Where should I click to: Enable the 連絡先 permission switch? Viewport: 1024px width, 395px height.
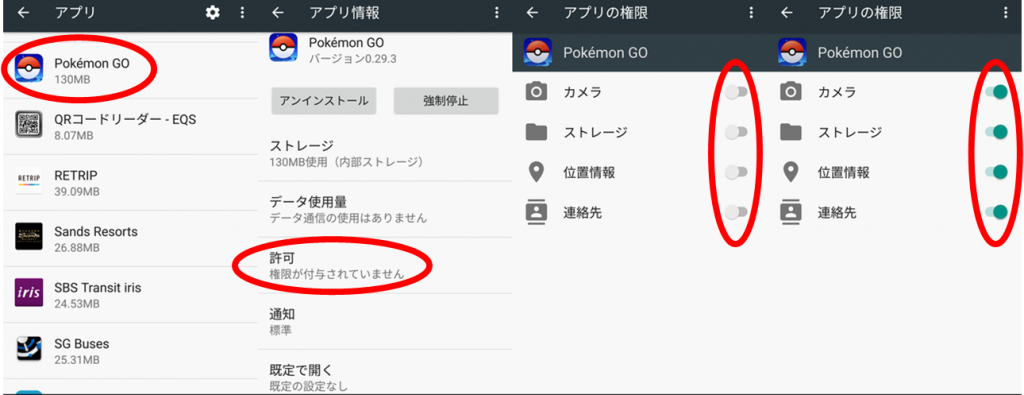[736, 212]
